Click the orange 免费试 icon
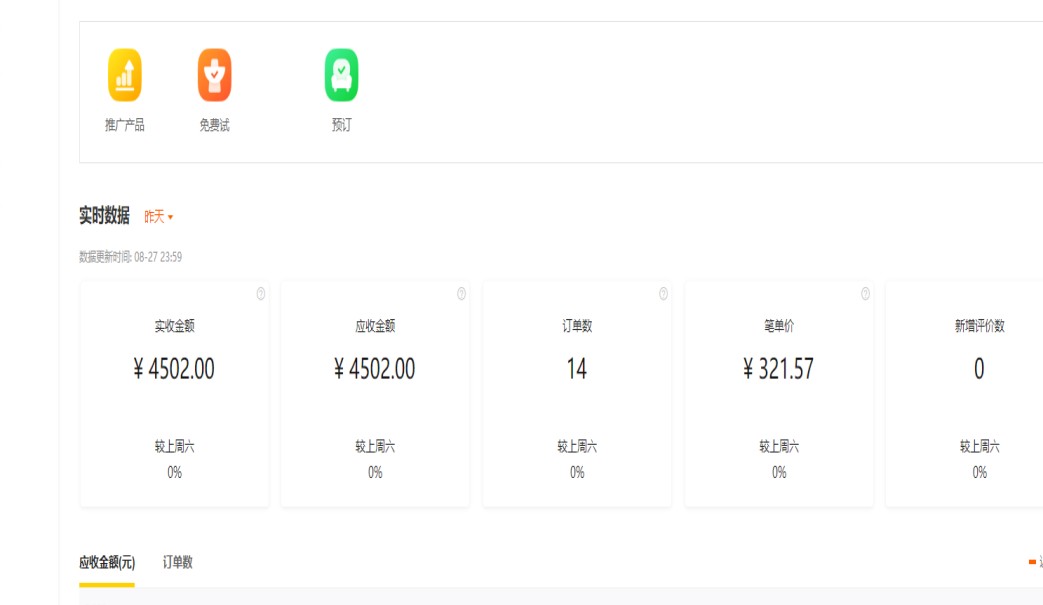 point(214,76)
